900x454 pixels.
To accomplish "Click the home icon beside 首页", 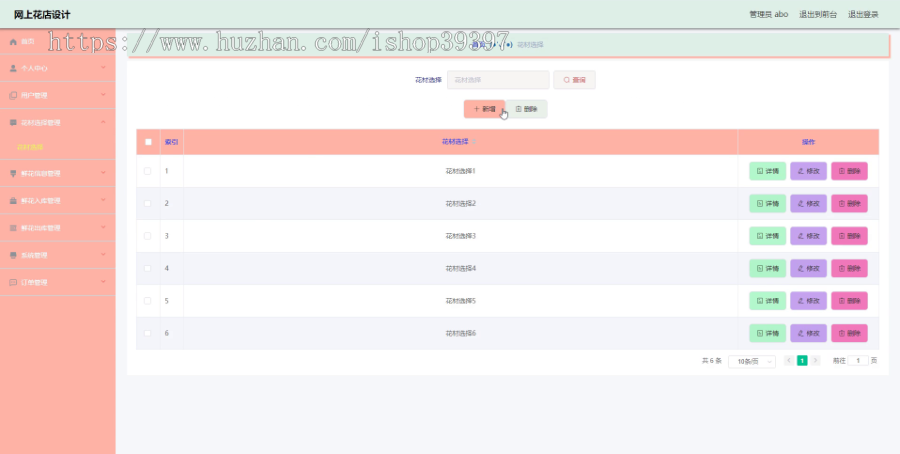I will point(13,41).
